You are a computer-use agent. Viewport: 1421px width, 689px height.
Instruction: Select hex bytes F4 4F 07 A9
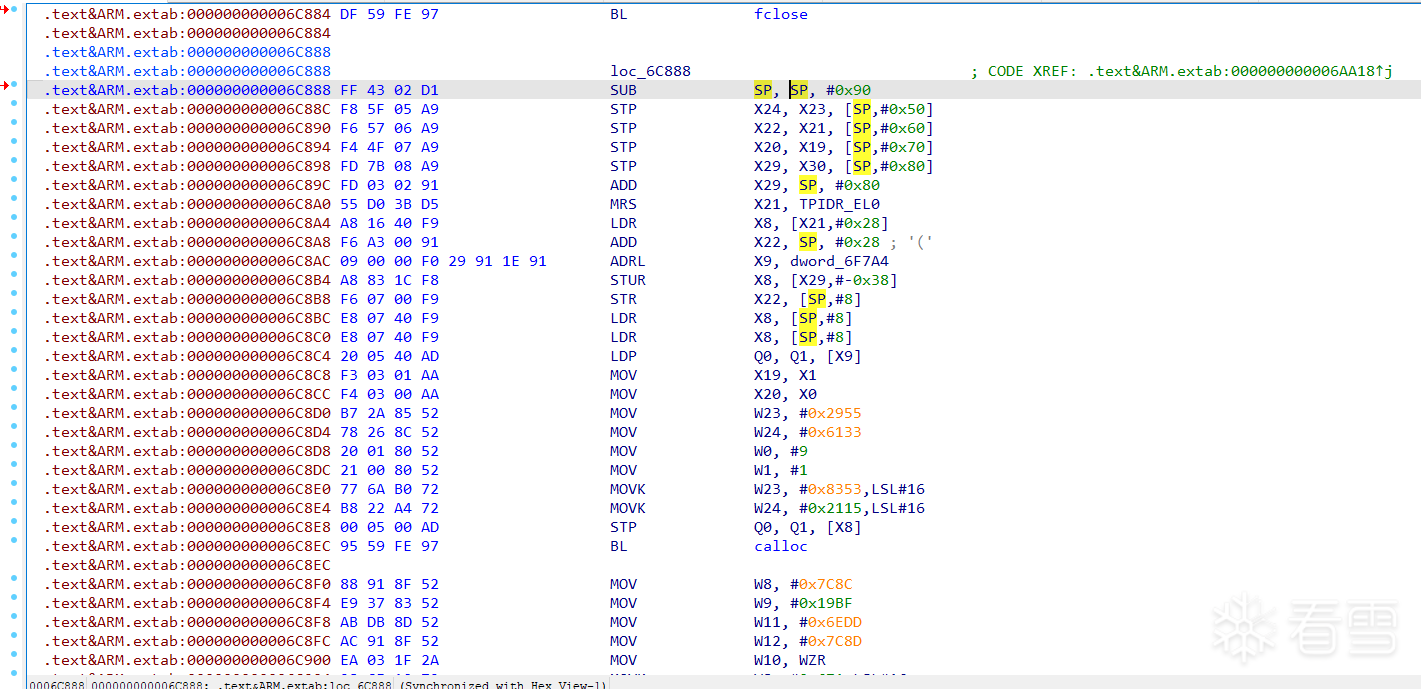[390, 147]
